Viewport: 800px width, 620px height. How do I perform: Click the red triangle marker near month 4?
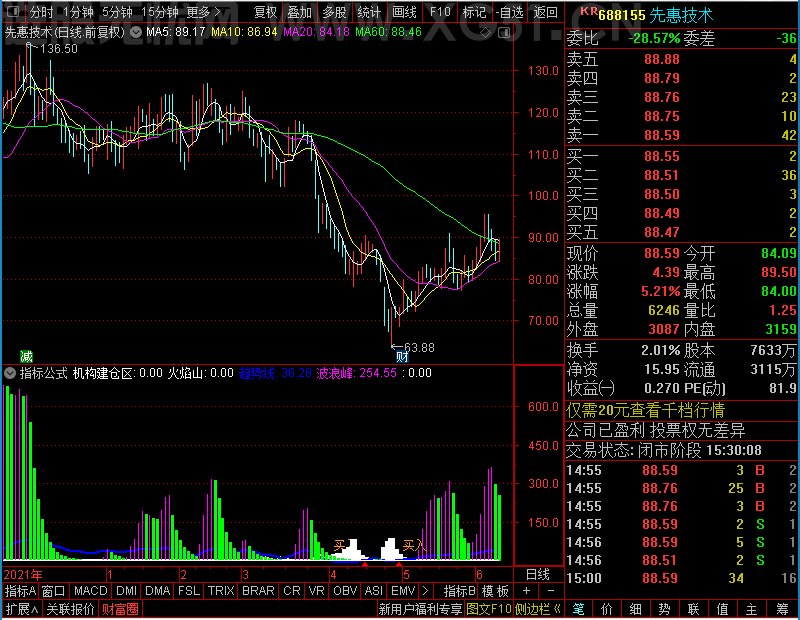[x=365, y=565]
